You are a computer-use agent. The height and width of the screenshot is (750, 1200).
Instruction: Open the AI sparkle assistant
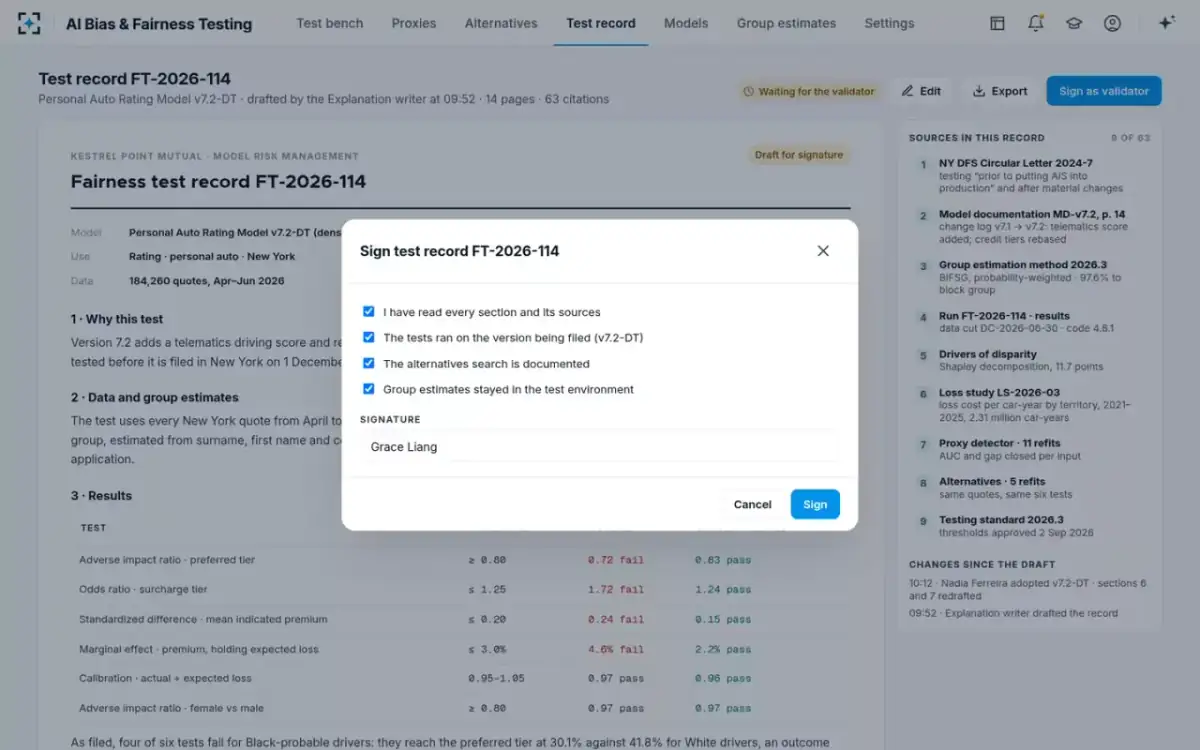click(1166, 23)
